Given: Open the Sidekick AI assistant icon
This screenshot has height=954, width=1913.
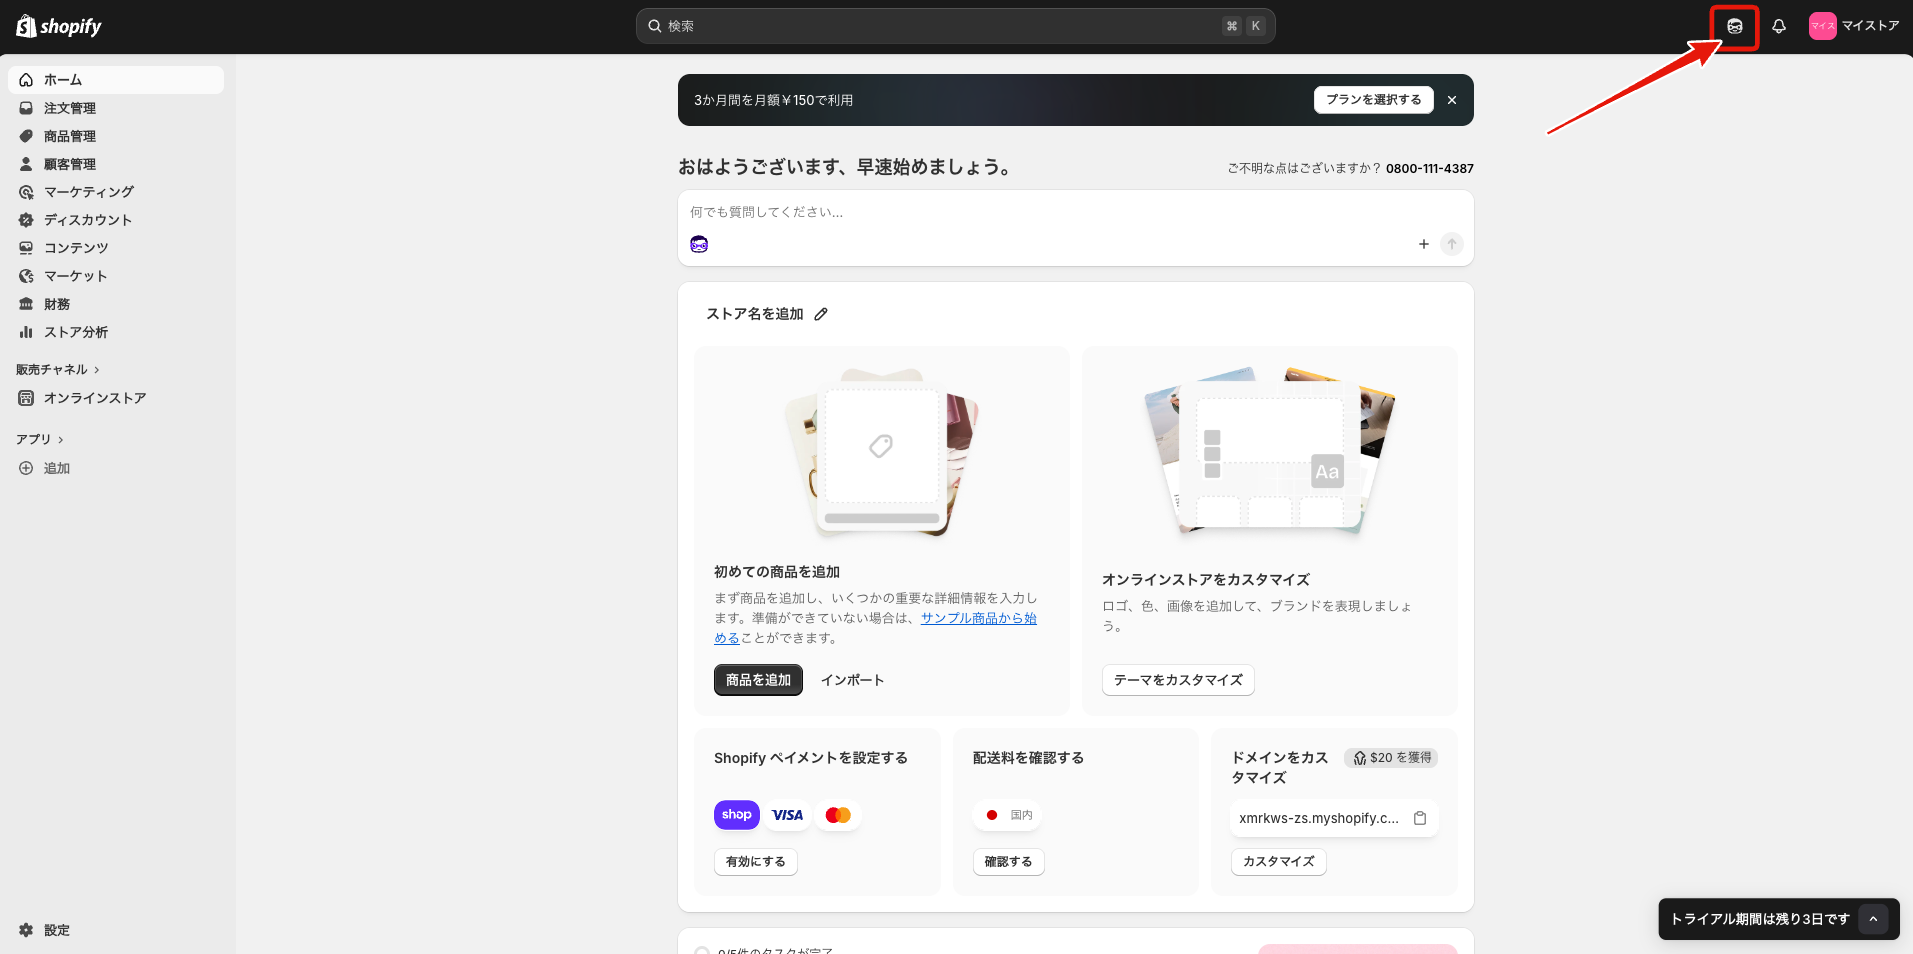Looking at the screenshot, I should (x=1734, y=26).
